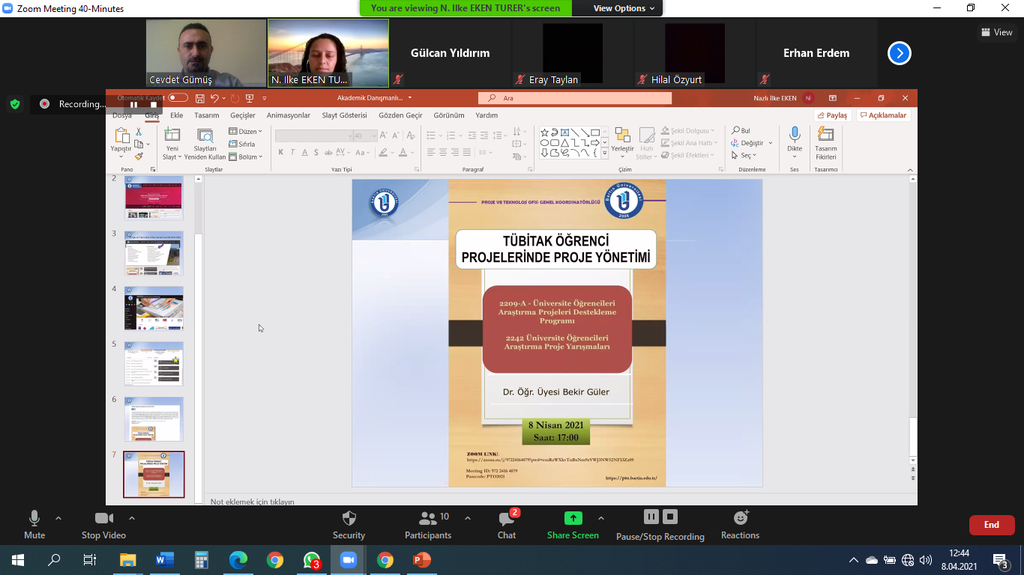Image resolution: width=1024 pixels, height=575 pixels.
Task: Open Zoom Security options
Action: 349,525
